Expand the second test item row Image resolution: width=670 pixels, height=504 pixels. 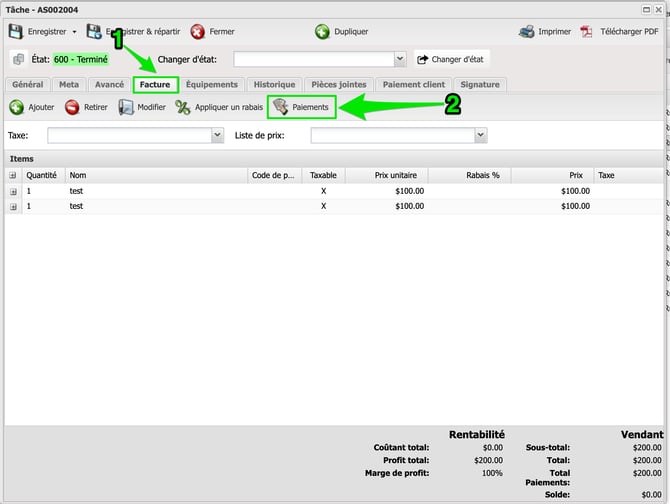13,206
